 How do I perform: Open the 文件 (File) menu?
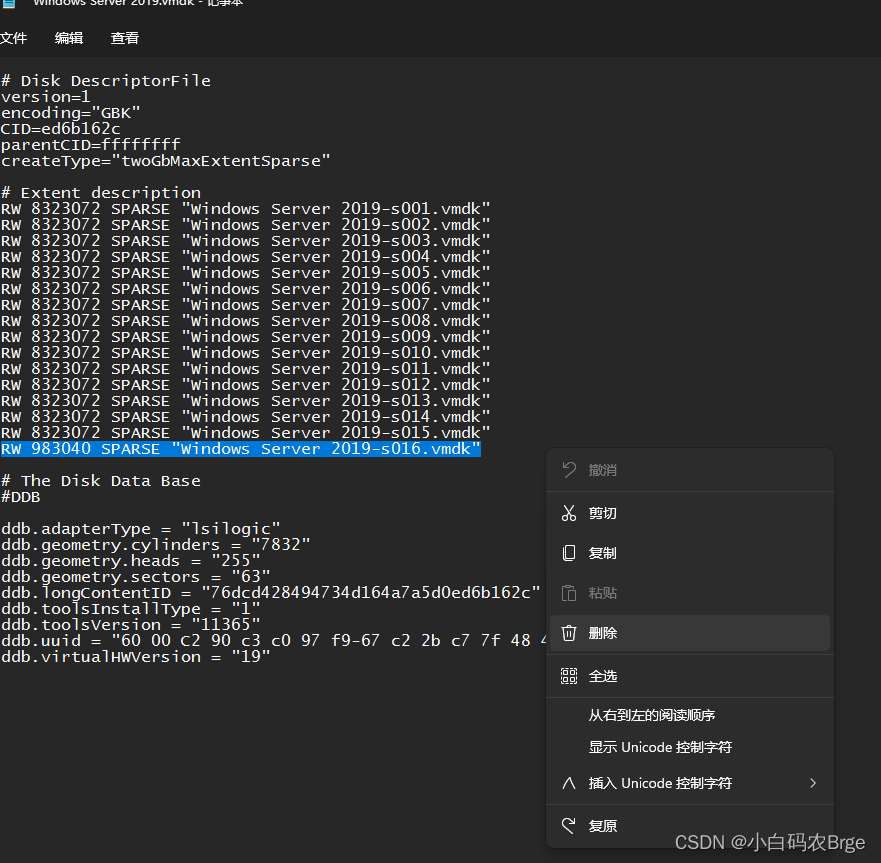point(13,38)
